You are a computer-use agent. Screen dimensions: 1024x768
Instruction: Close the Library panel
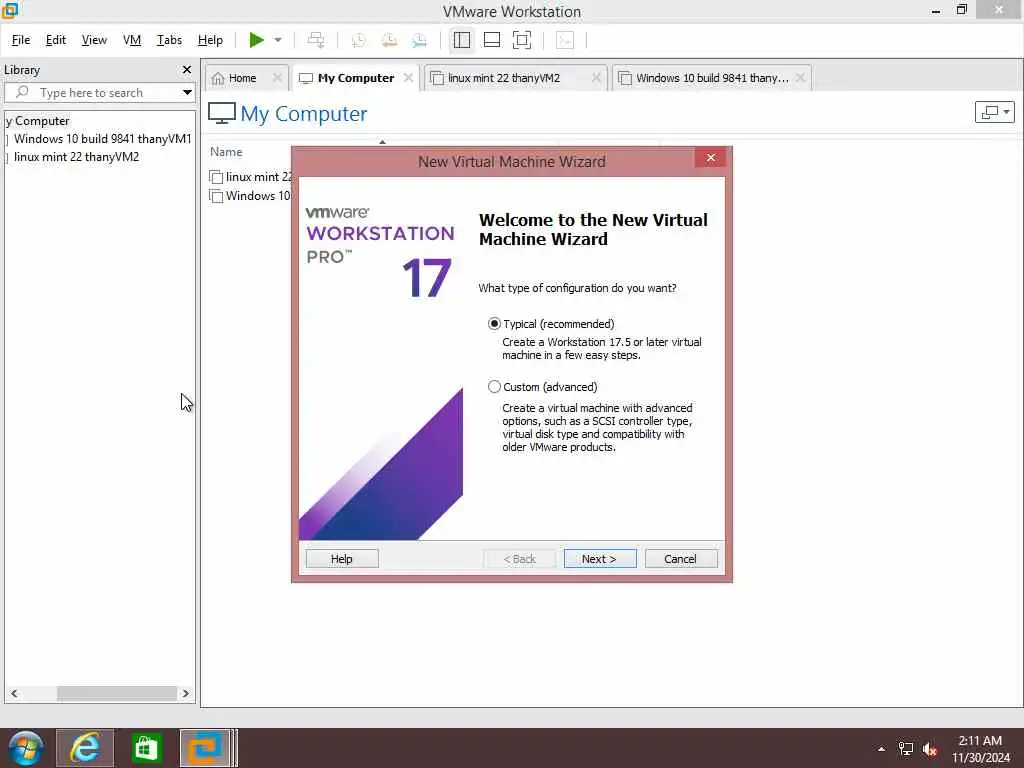pyautogui.click(x=187, y=69)
